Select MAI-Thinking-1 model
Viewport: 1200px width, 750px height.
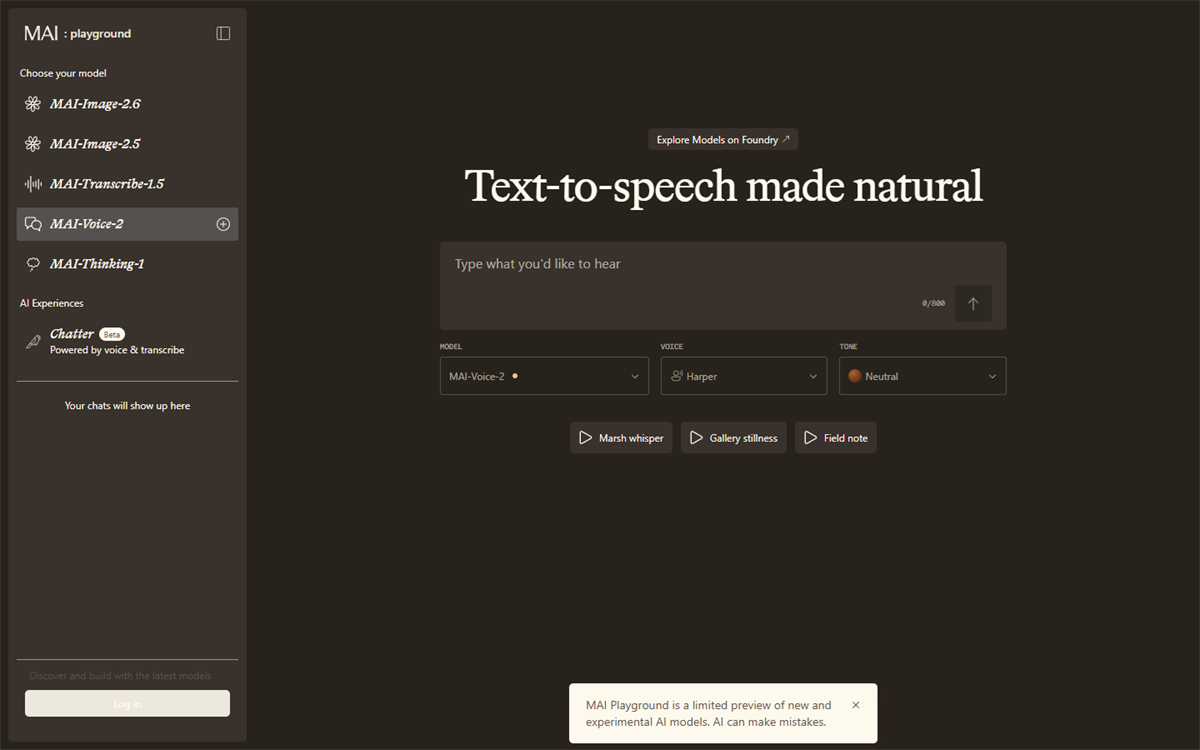click(127, 264)
